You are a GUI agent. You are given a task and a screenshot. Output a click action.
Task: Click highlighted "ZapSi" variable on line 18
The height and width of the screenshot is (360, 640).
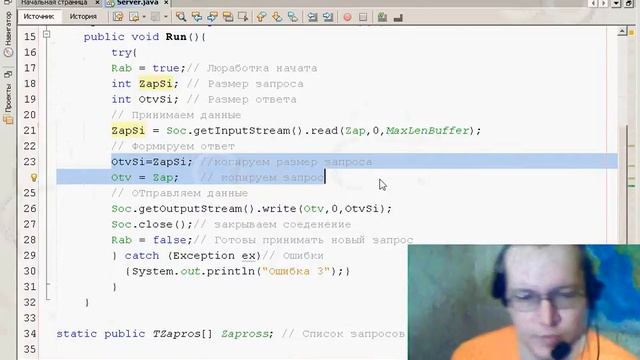tap(155, 84)
